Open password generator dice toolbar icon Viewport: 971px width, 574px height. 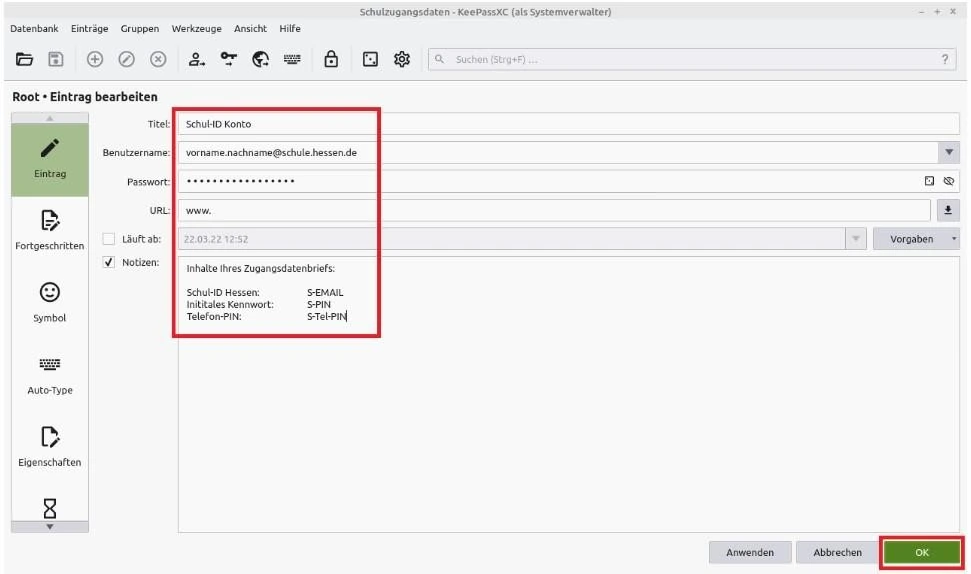pyautogui.click(x=370, y=59)
